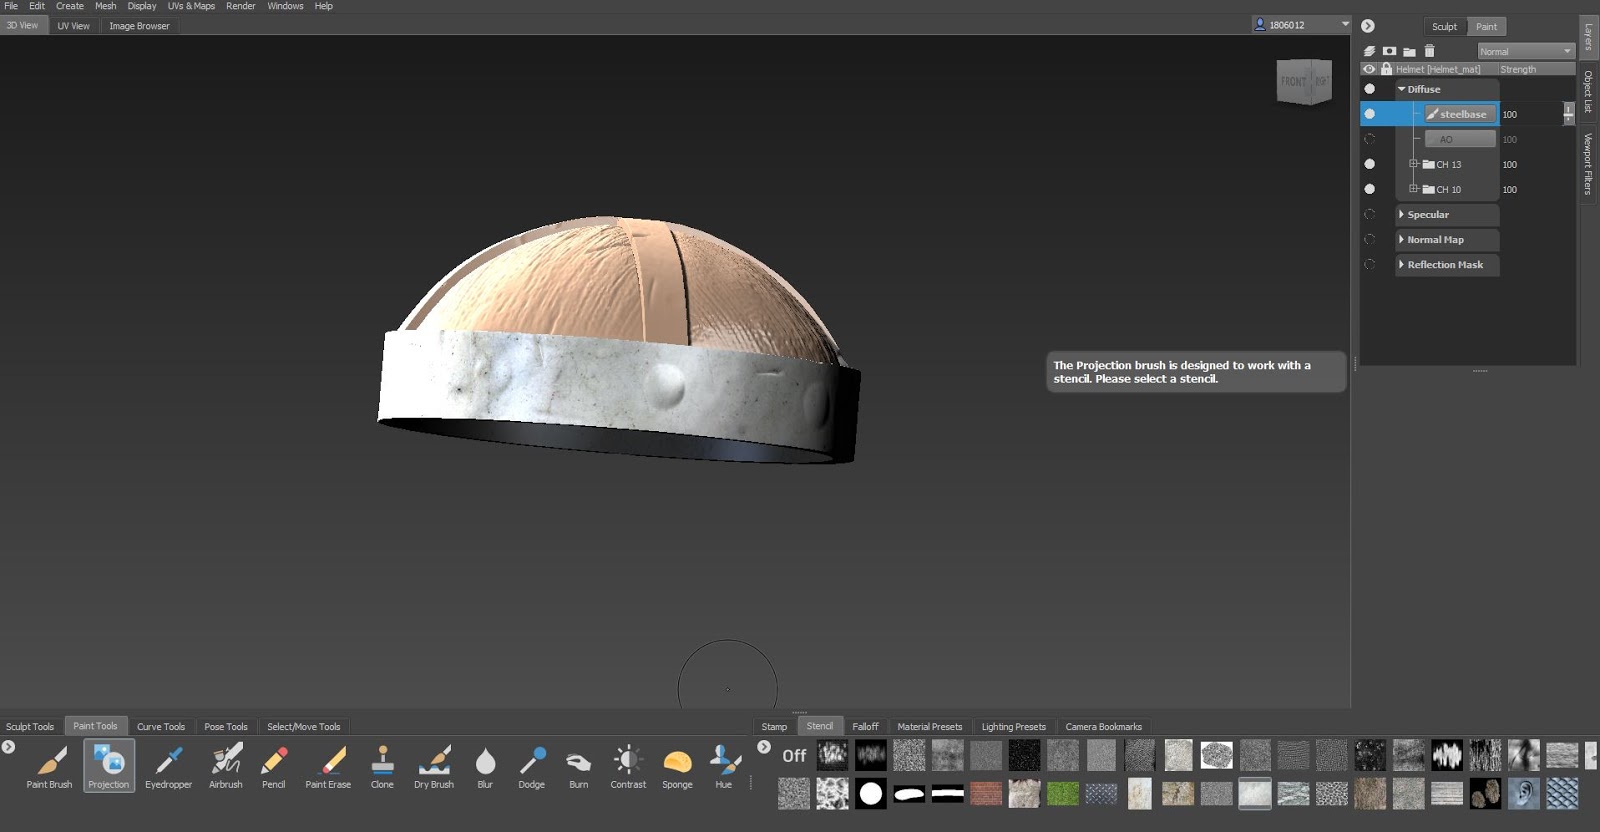
Task: Expand the Normal Map channel
Action: [1401, 239]
